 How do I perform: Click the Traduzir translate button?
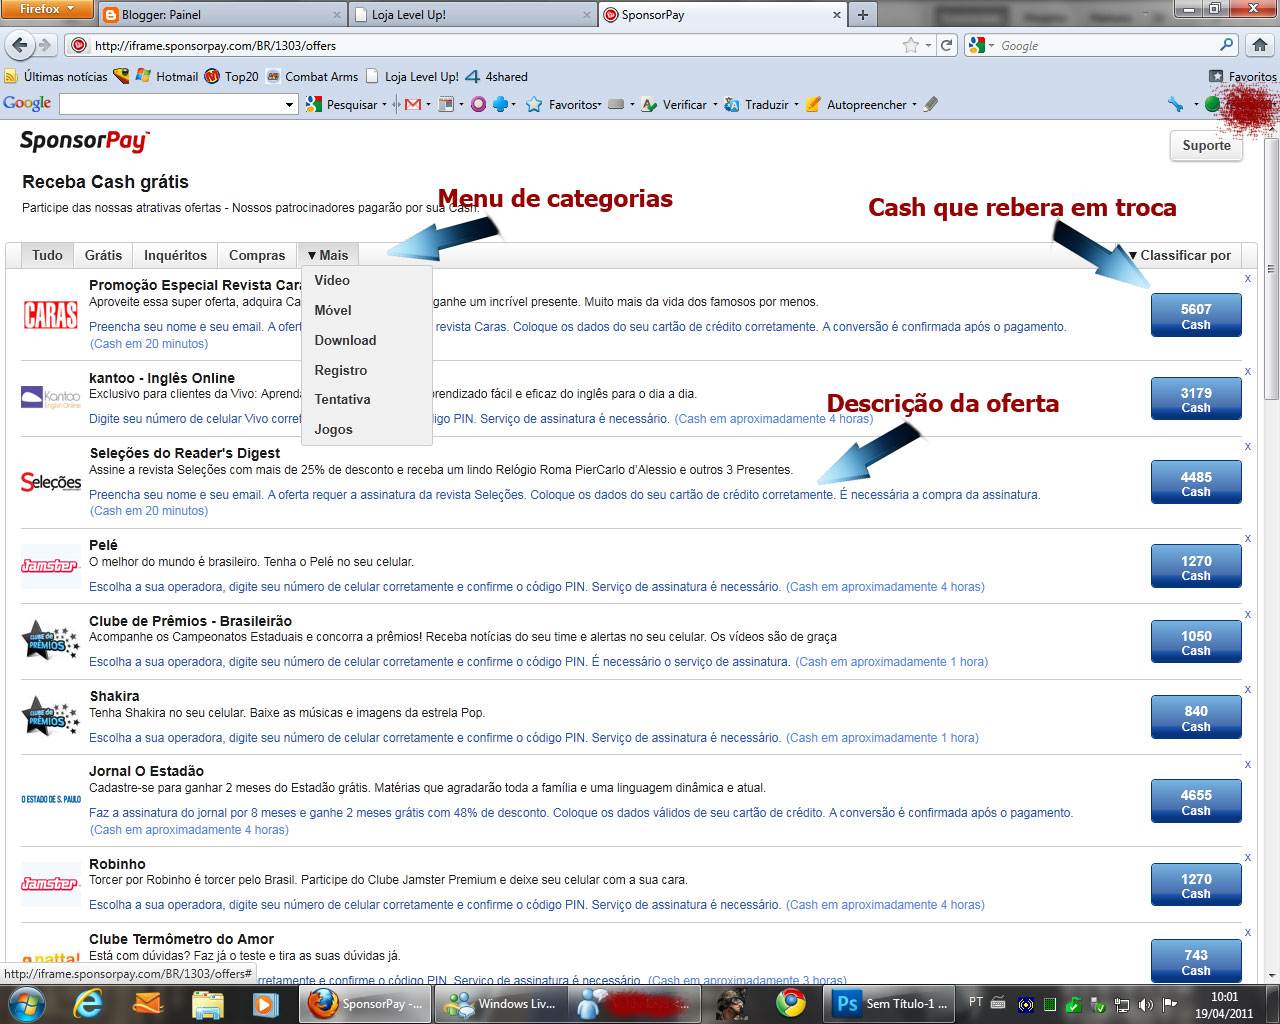(x=757, y=104)
